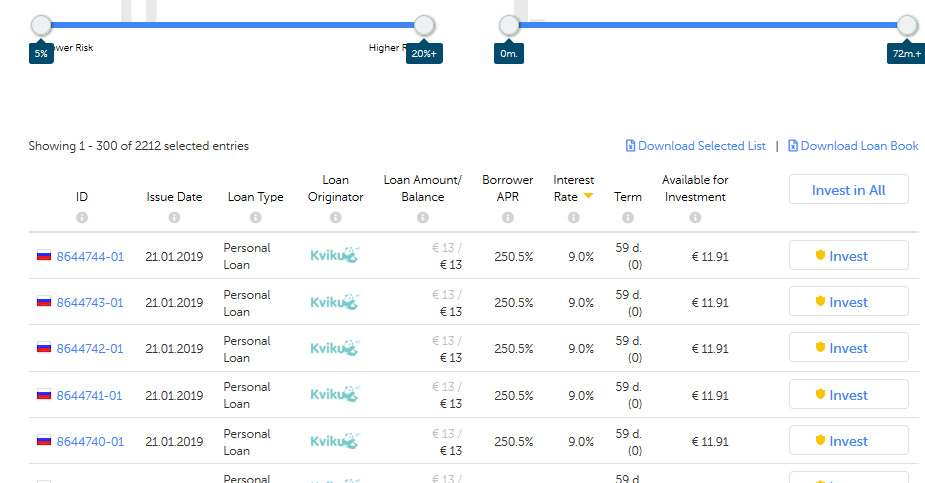
Task: Click Kviku logo in loan 8644744-01 row
Action: coord(334,256)
